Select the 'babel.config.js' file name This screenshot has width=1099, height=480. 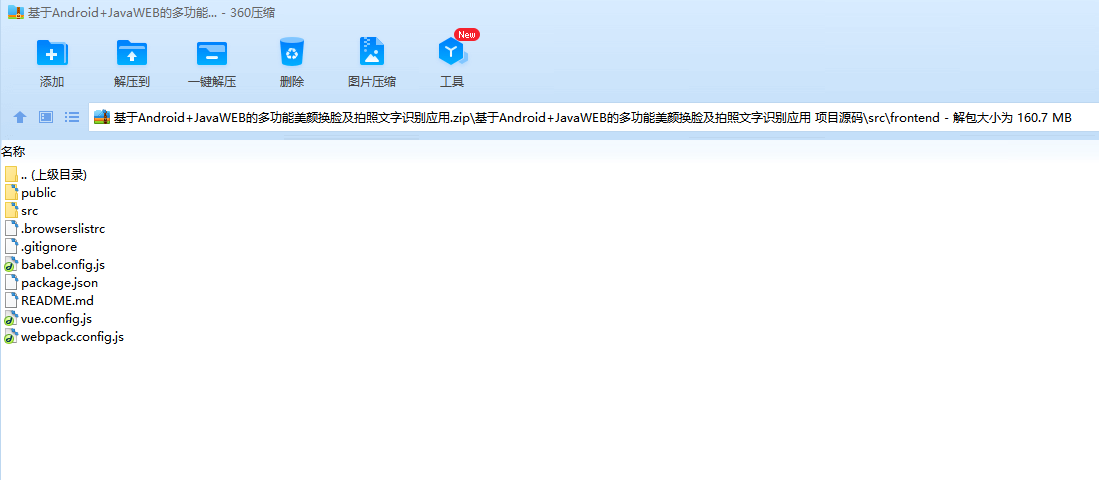pyautogui.click(x=63, y=265)
